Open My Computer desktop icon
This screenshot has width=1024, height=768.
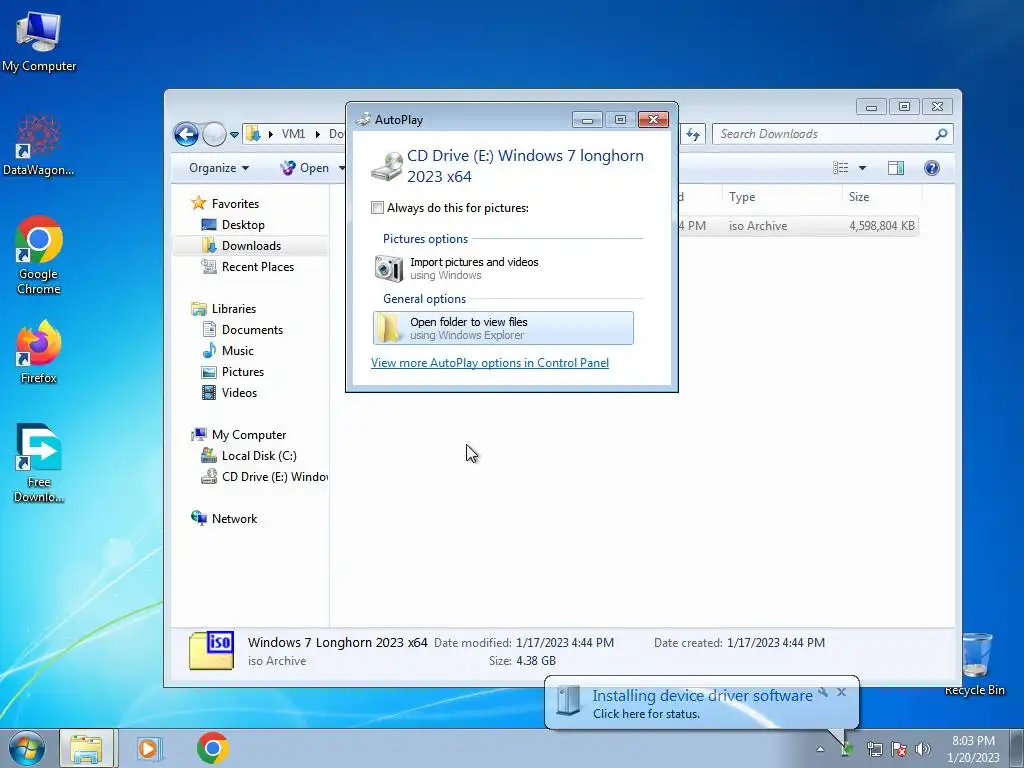(39, 40)
